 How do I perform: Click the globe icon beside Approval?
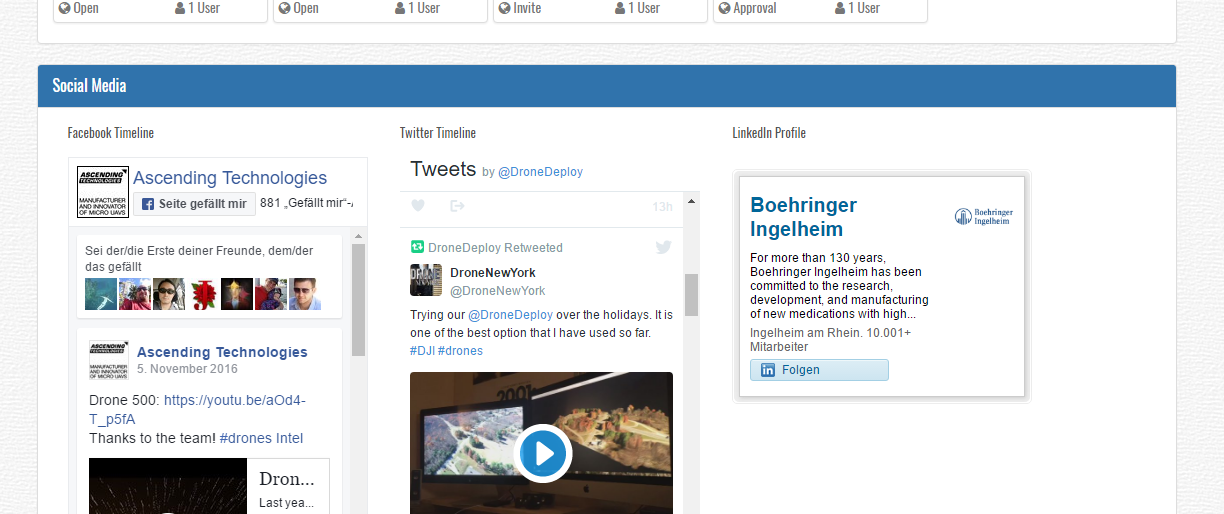click(x=724, y=8)
